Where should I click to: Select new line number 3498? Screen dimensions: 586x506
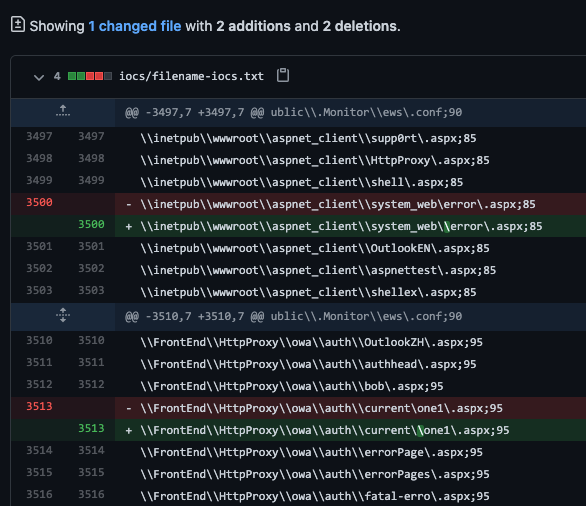91,158
